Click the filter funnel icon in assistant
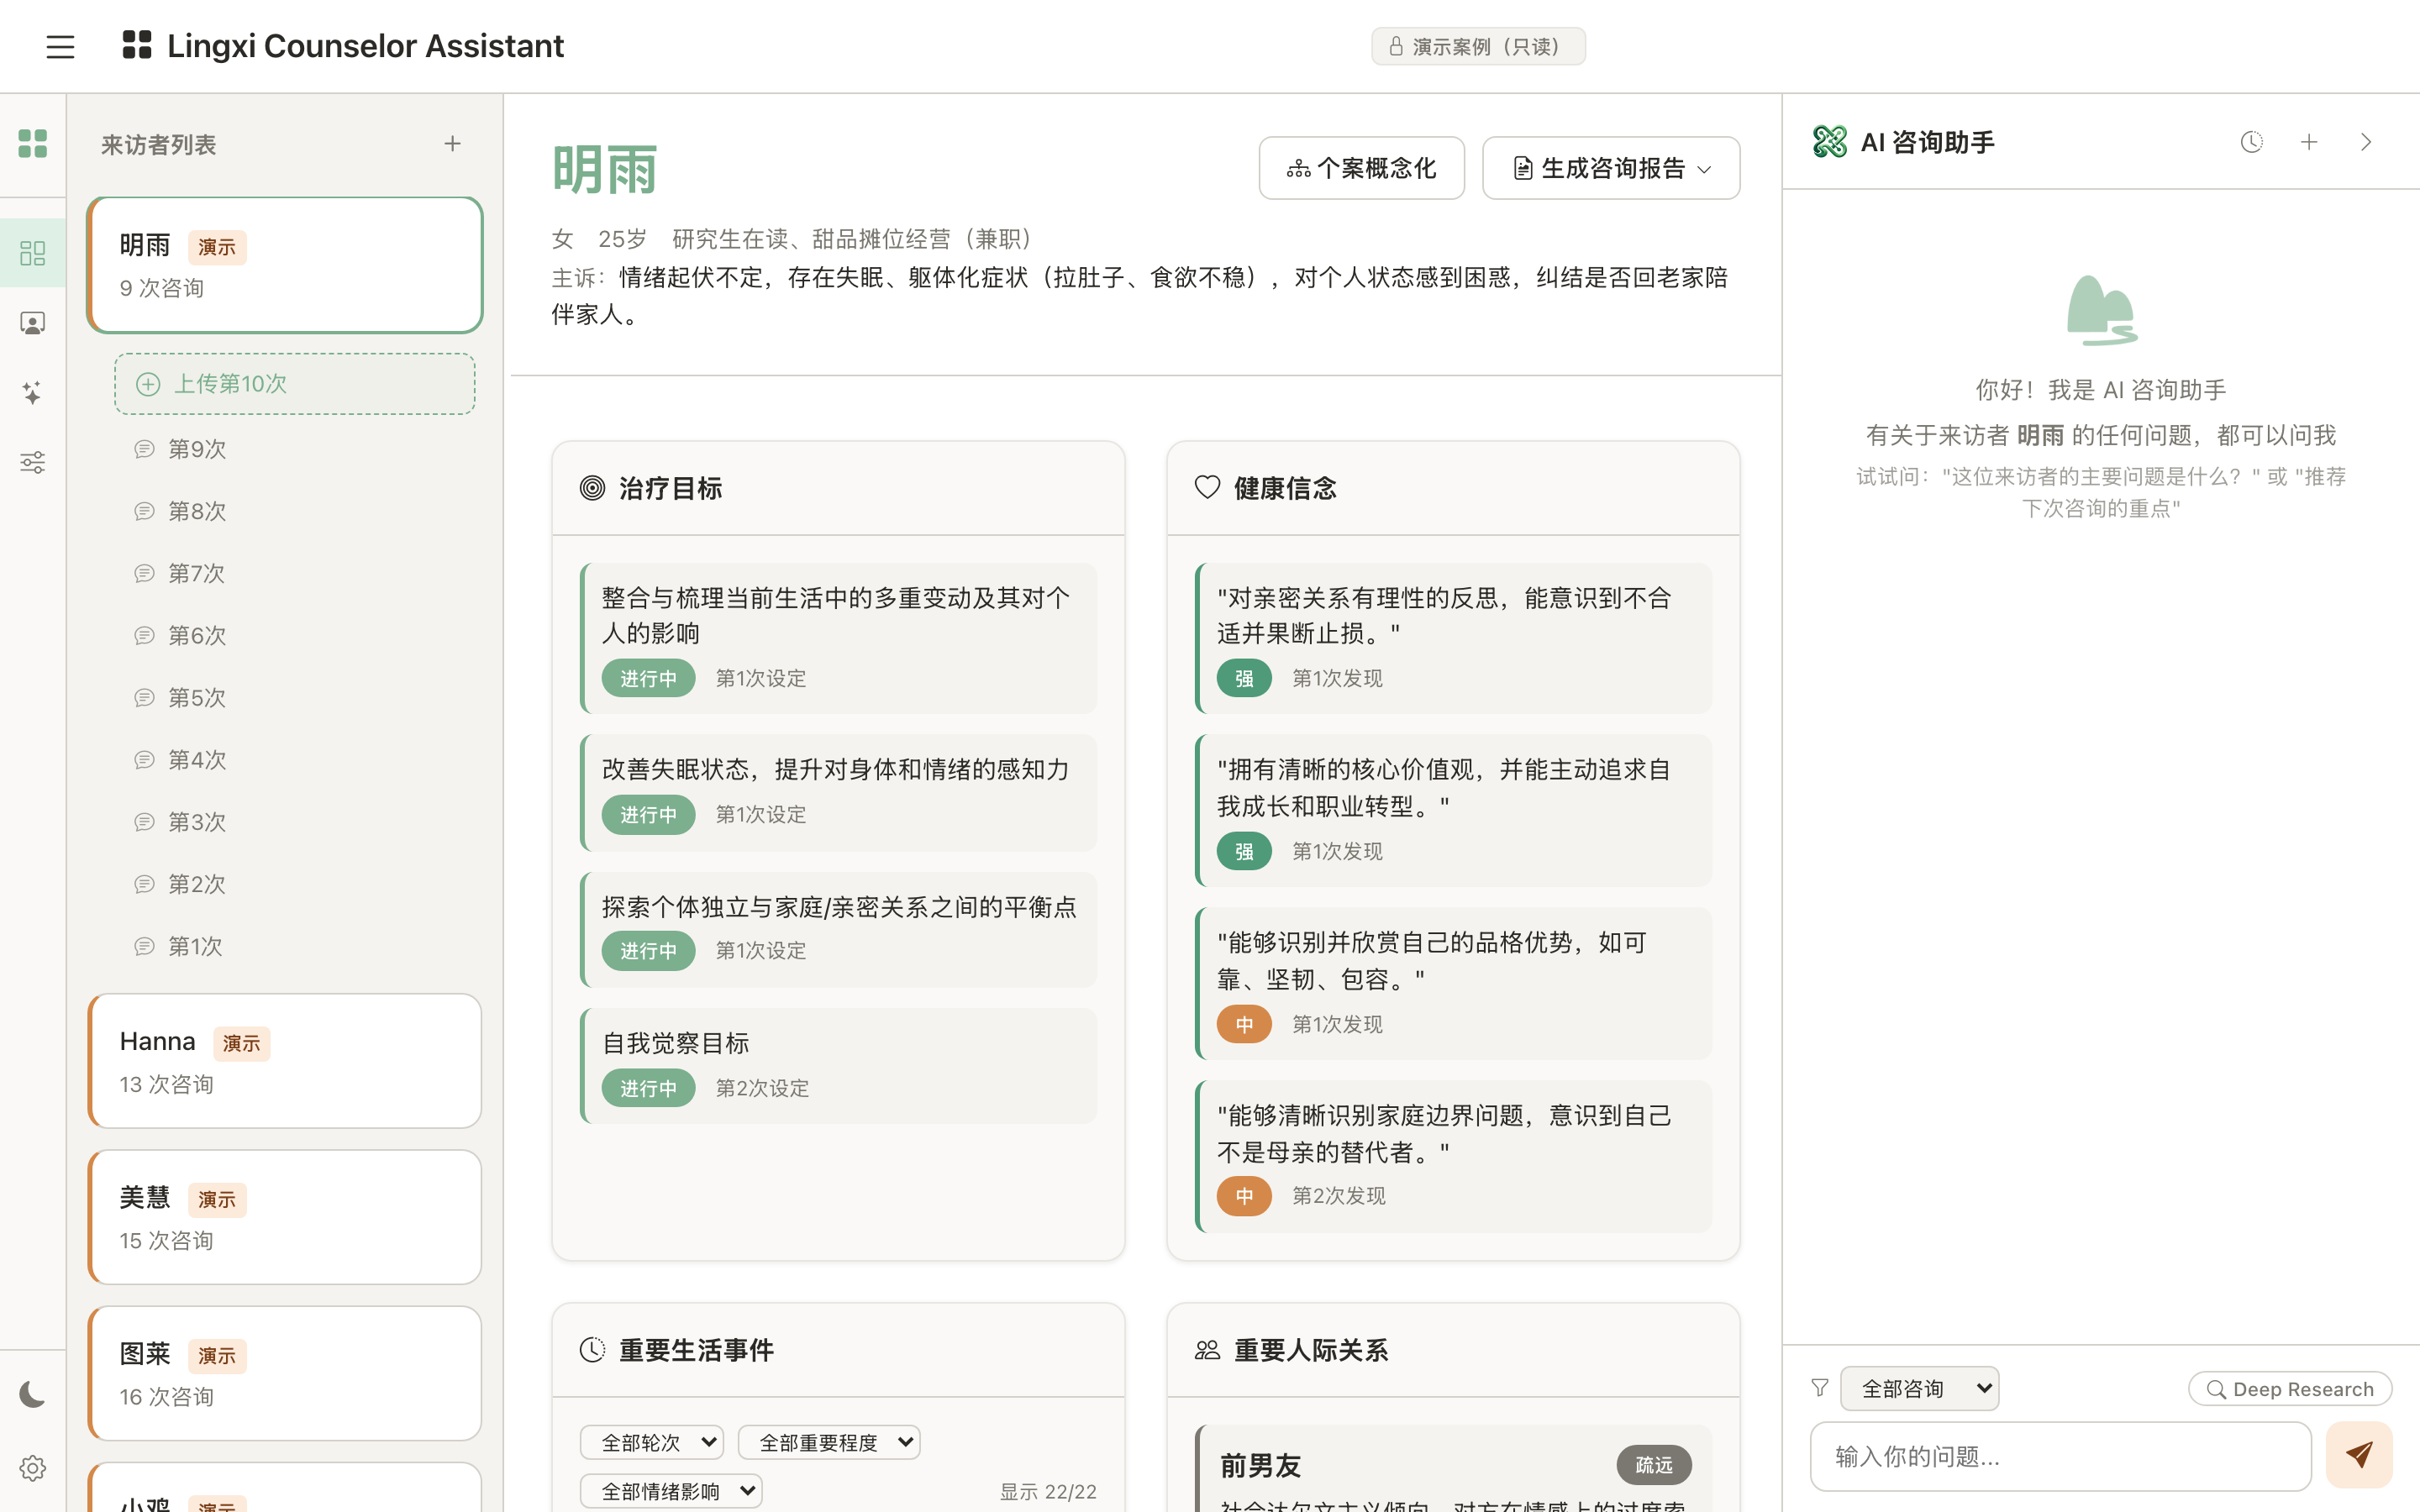The image size is (2420, 1512). click(1820, 1388)
